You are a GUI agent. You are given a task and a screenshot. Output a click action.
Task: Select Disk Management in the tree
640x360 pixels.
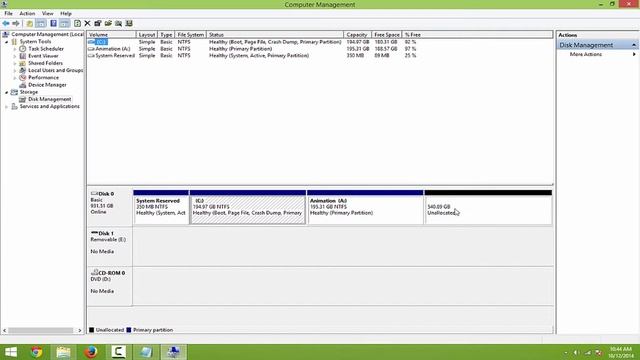(49, 99)
